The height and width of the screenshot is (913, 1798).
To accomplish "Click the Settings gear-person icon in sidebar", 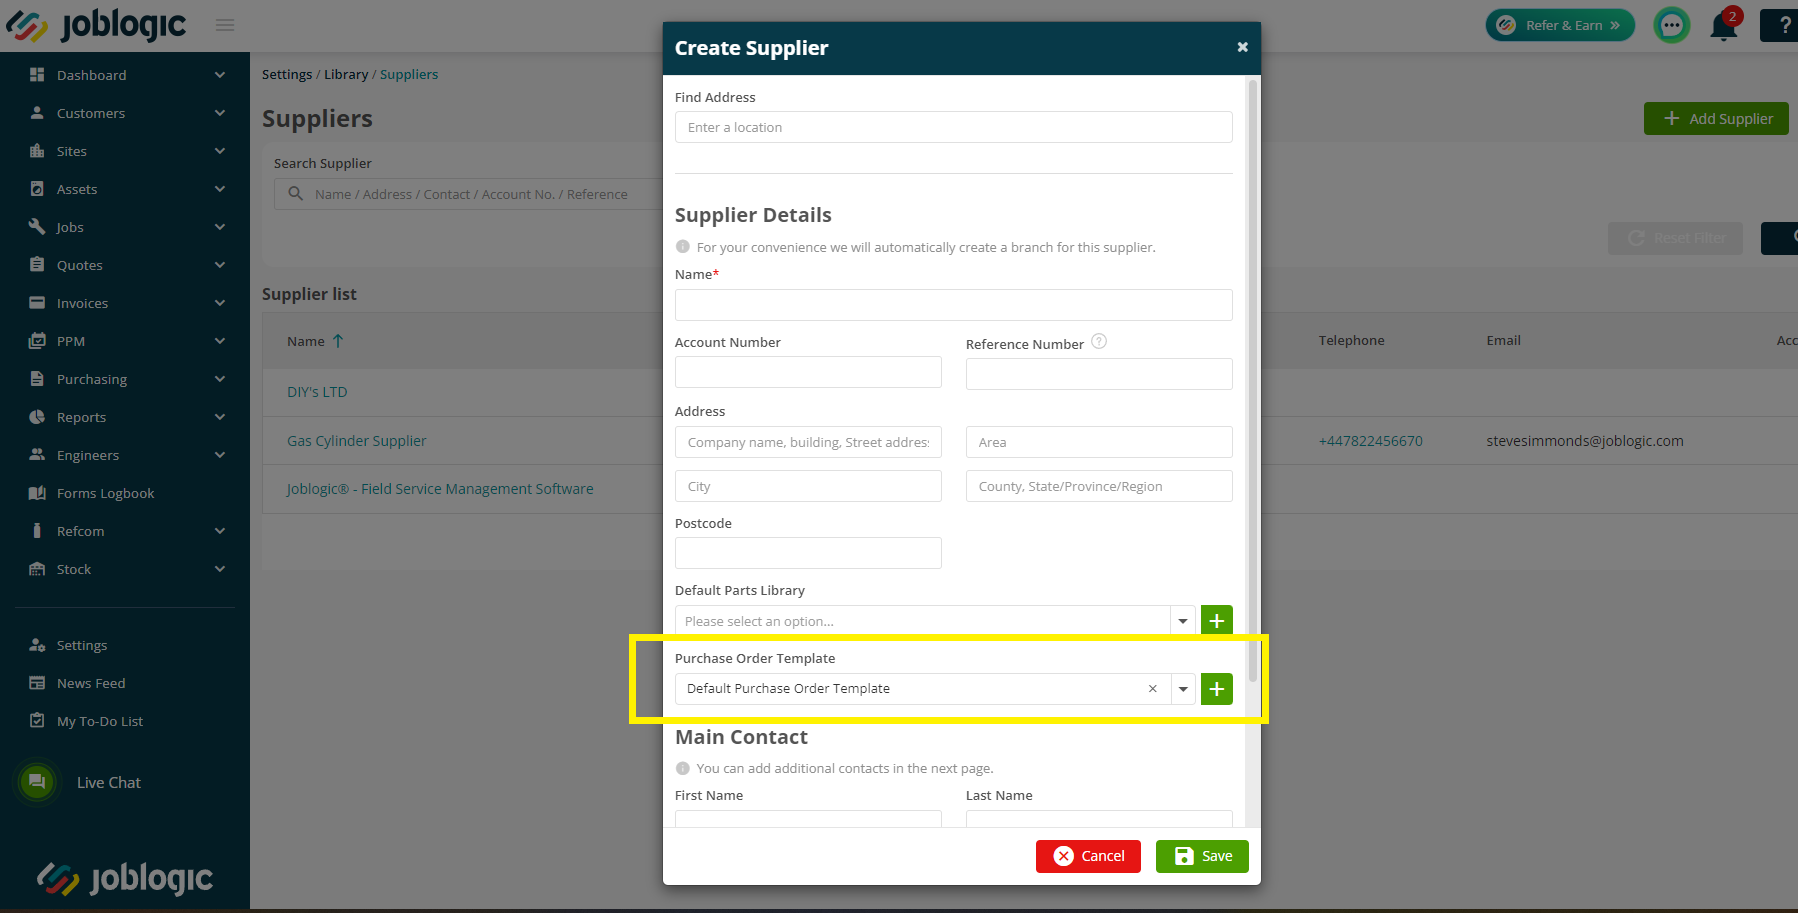I will (x=37, y=645).
